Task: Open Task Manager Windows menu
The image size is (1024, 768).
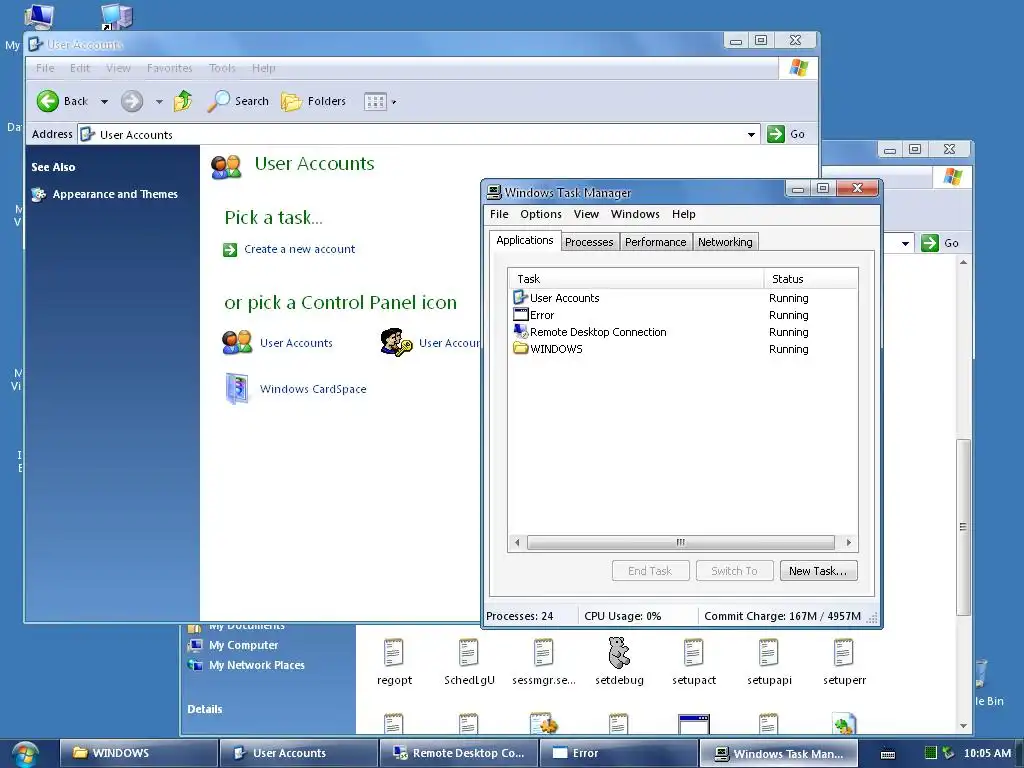Action: point(635,214)
